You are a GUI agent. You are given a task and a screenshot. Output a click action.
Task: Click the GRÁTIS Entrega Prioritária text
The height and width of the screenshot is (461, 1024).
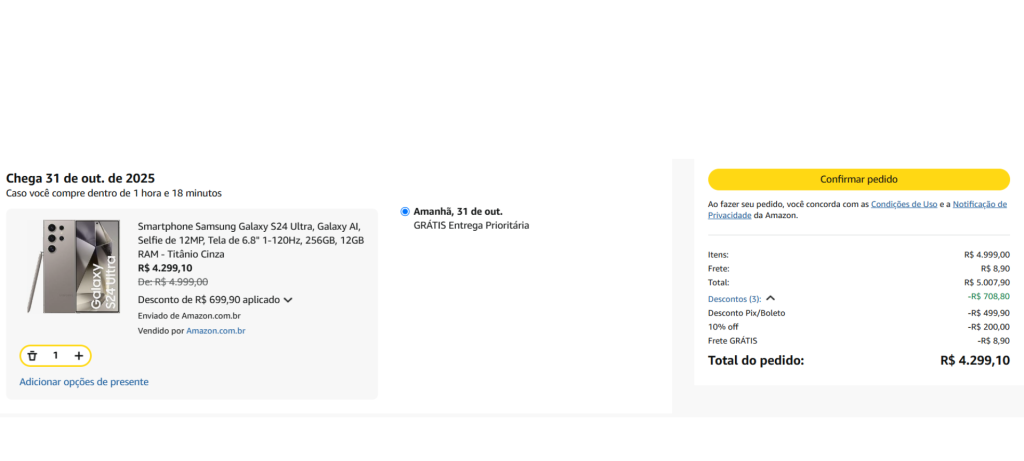coord(471,226)
